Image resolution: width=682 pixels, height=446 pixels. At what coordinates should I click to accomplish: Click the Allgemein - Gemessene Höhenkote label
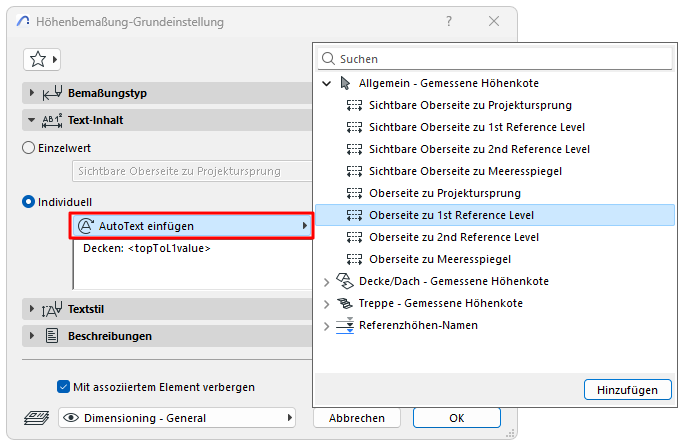(449, 83)
